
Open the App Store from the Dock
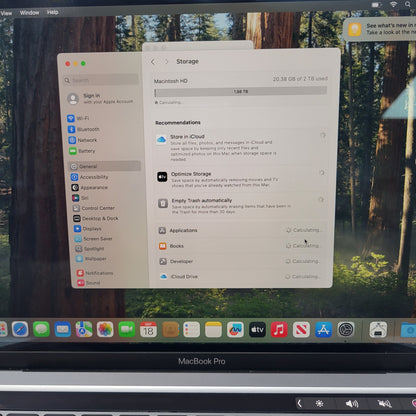tap(323, 330)
